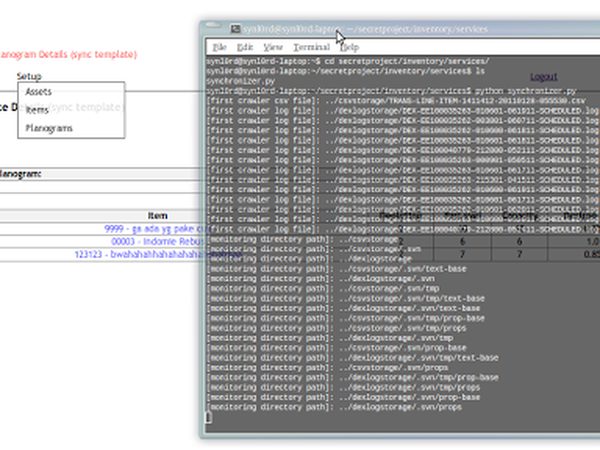Click the 'synchronizer.py' ls output line
Image resolution: width=600 pixels, height=450 pixels.
241,81
